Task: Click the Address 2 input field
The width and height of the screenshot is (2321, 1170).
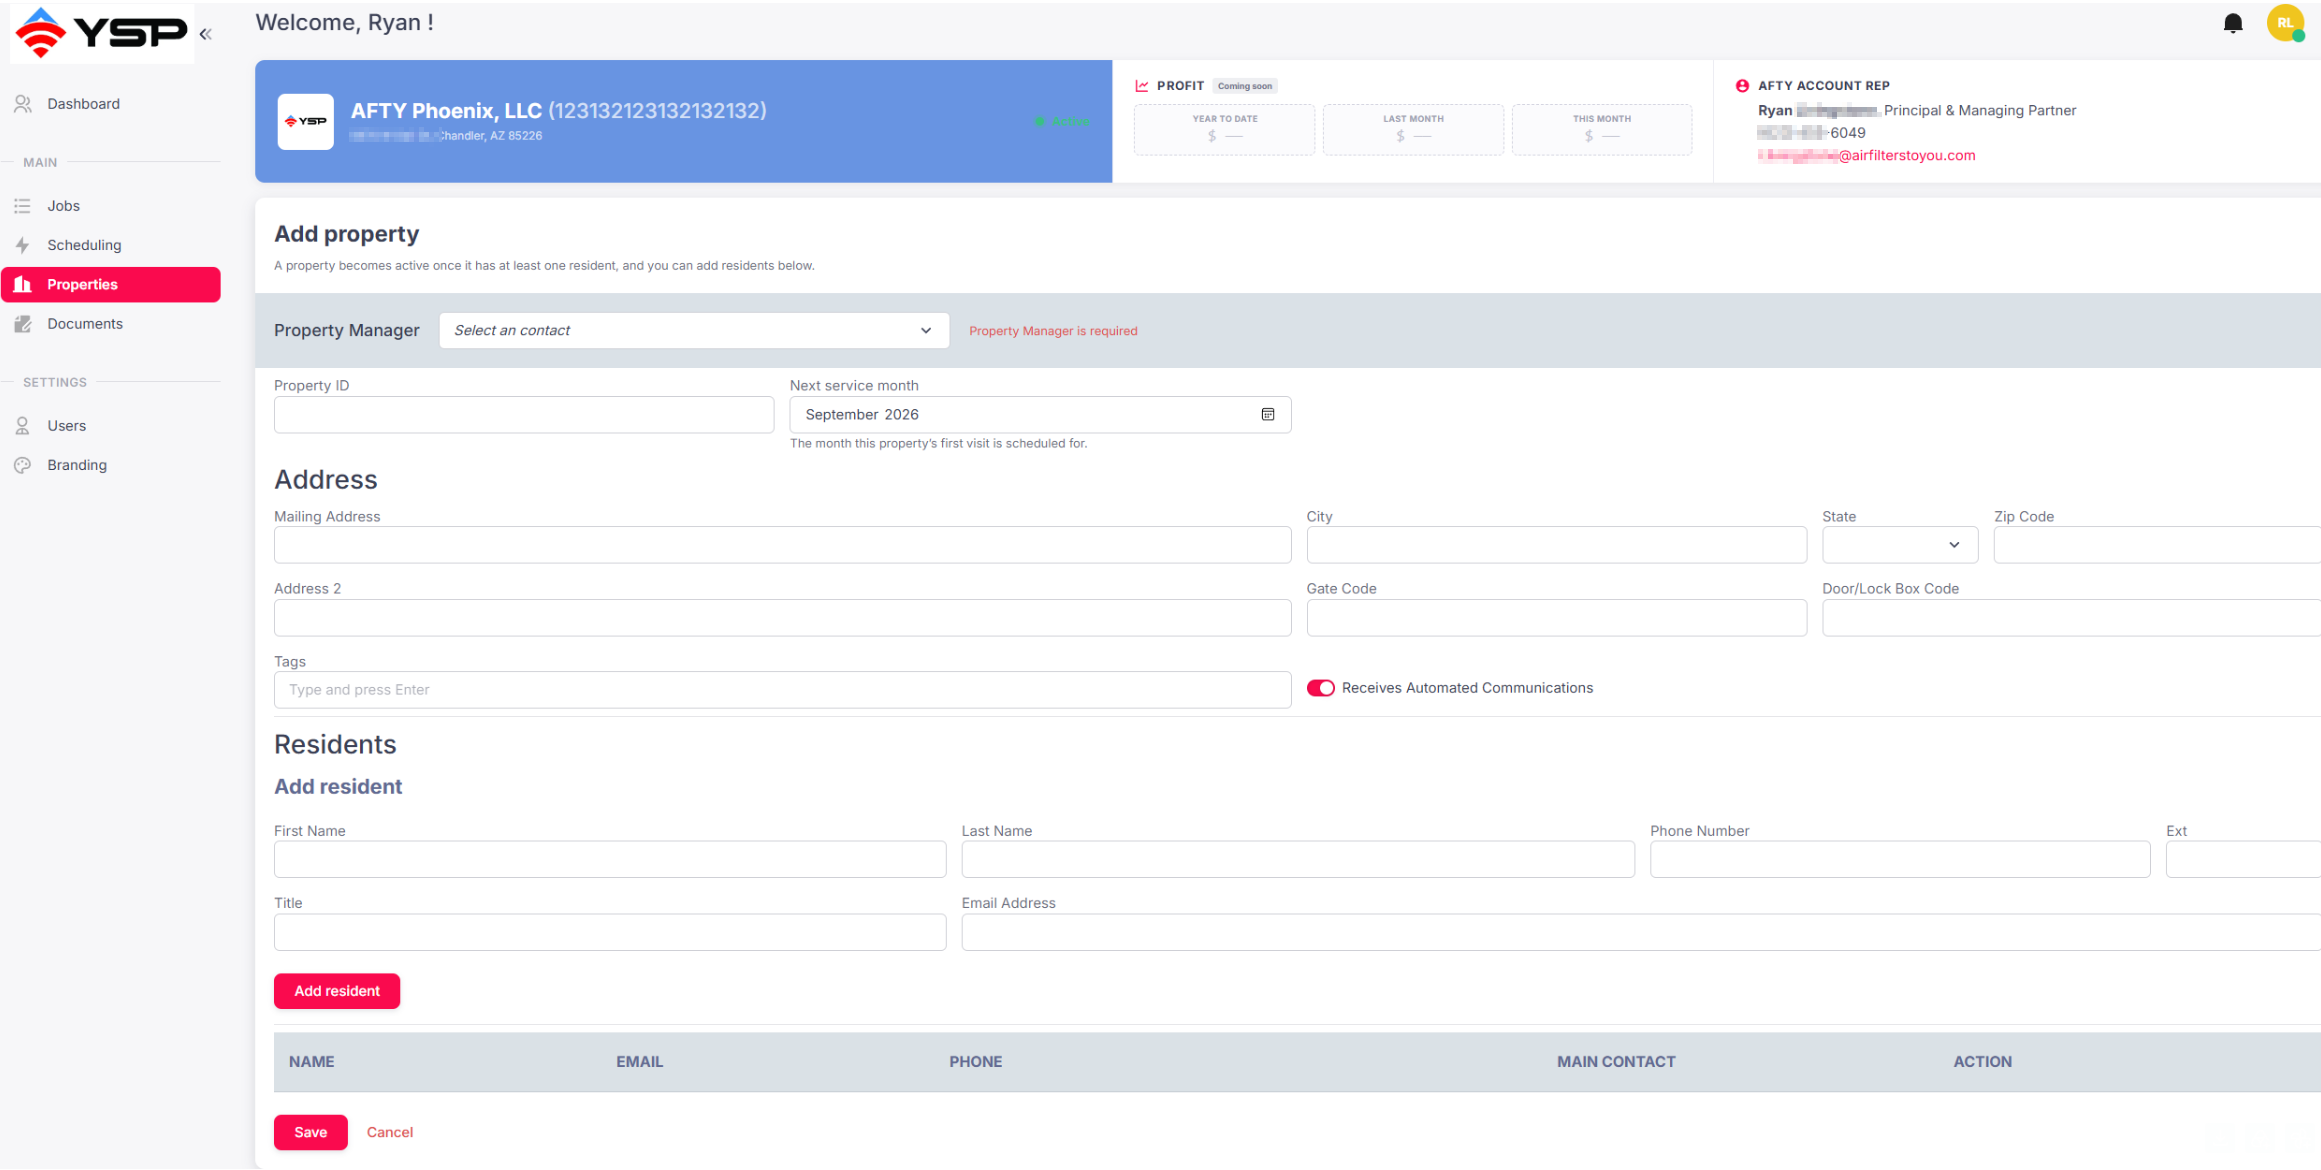Action: pos(782,618)
